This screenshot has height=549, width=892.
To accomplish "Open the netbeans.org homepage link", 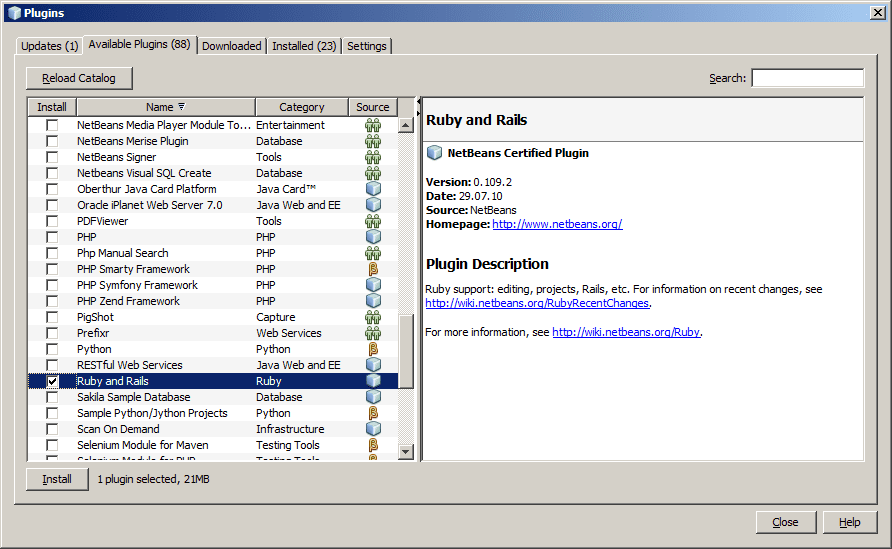I will [557, 224].
